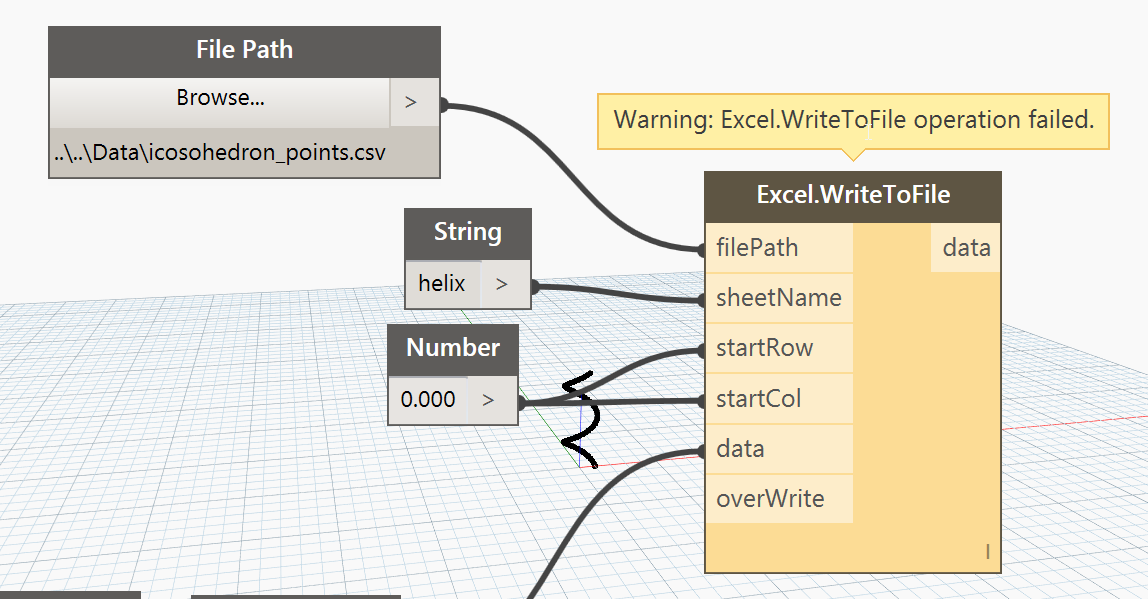
Task: Click the icosohedron_points.csv path text
Action: click(x=221, y=153)
